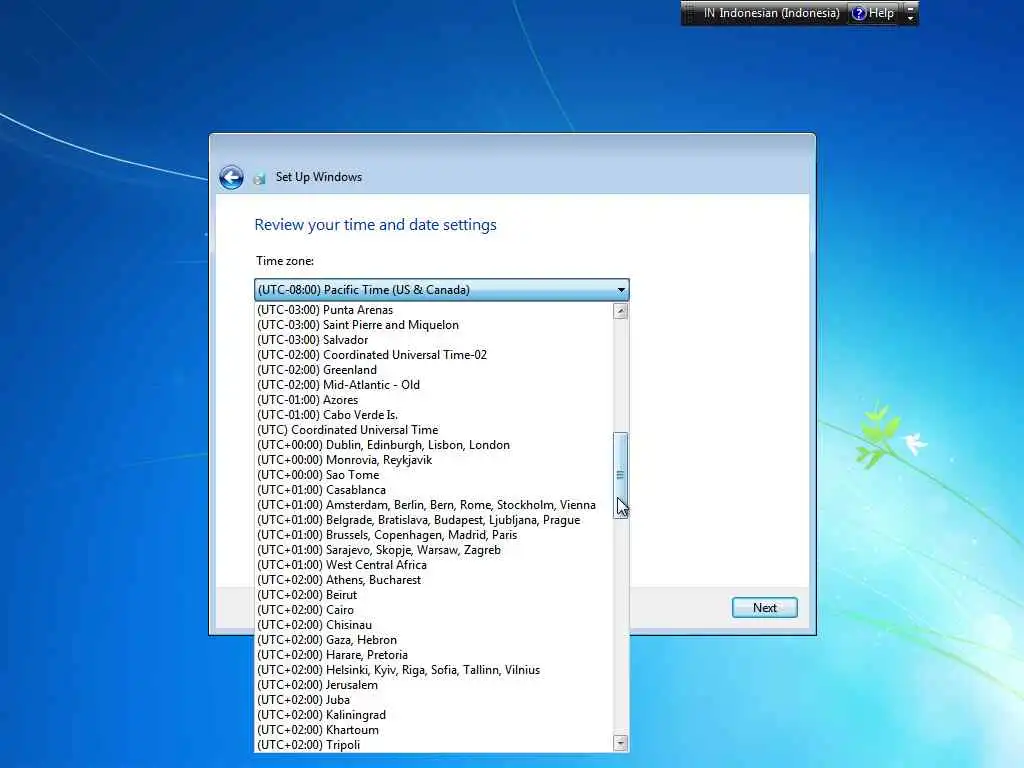This screenshot has height=768, width=1024.
Task: Click the Next button
Action: click(x=764, y=607)
